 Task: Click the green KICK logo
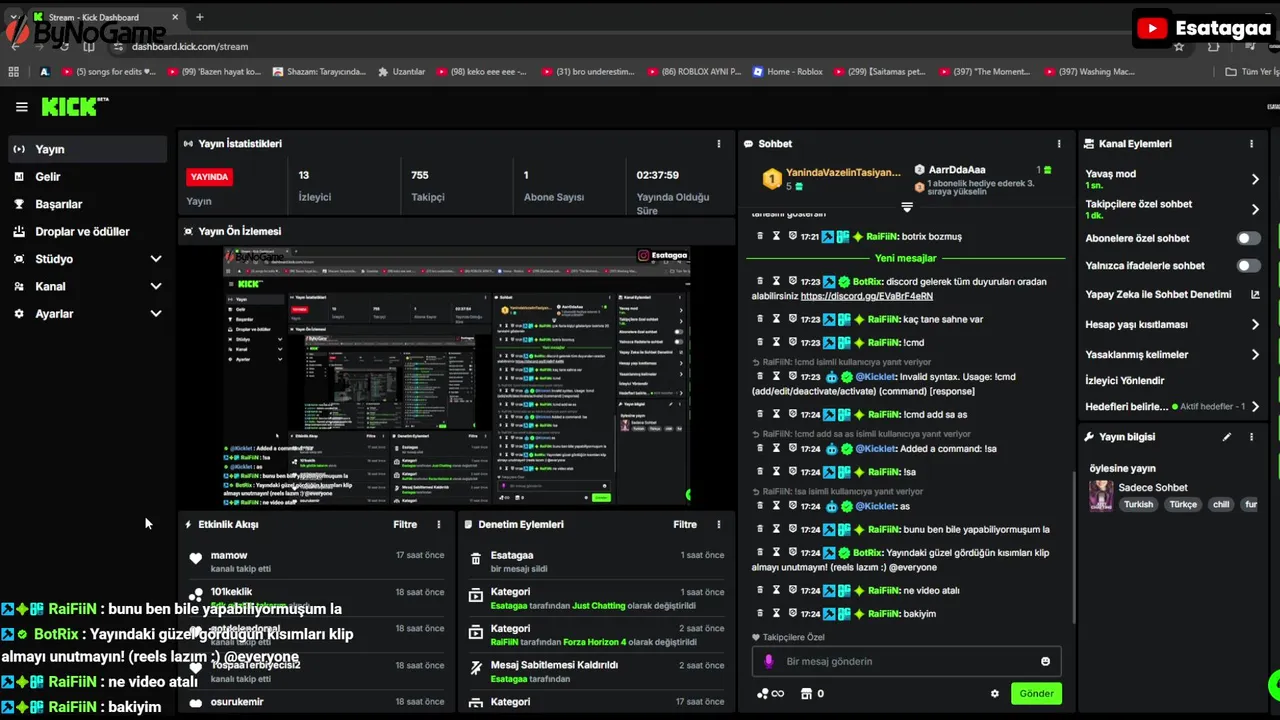74,106
